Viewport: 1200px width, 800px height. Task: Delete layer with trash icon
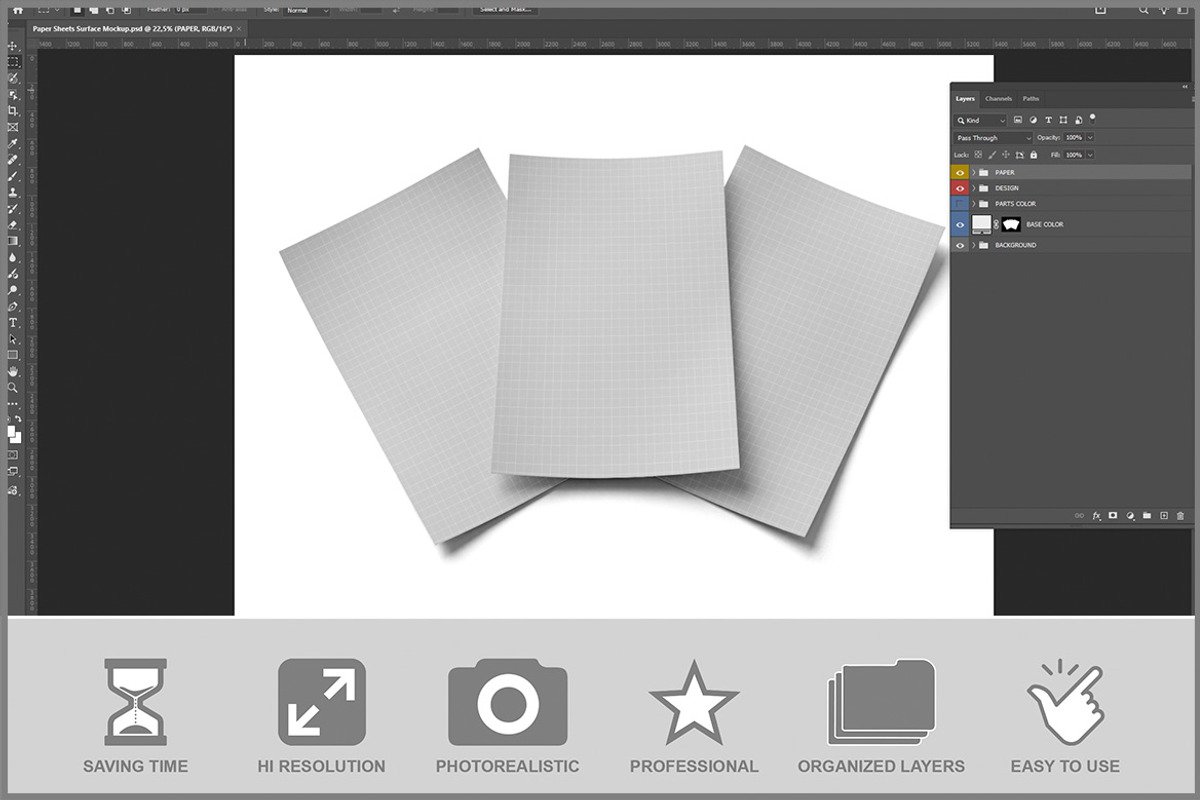tap(1180, 516)
